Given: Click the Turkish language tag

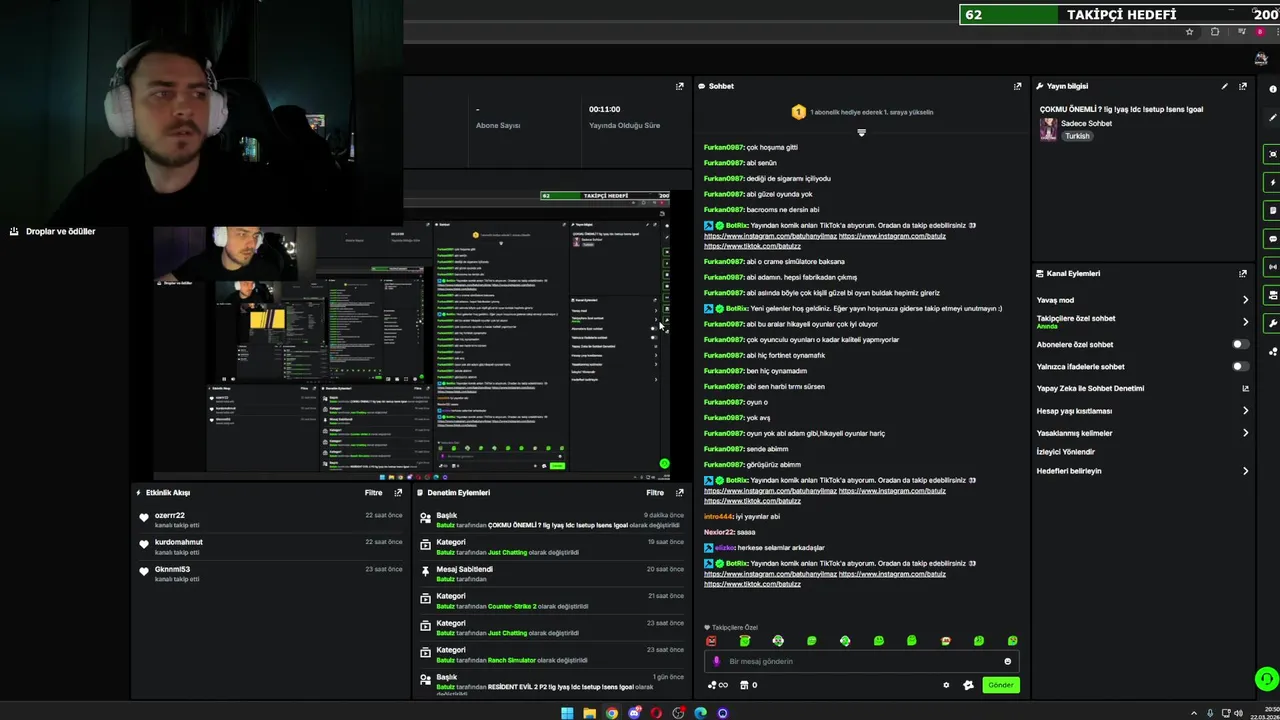Looking at the screenshot, I should (x=1077, y=136).
